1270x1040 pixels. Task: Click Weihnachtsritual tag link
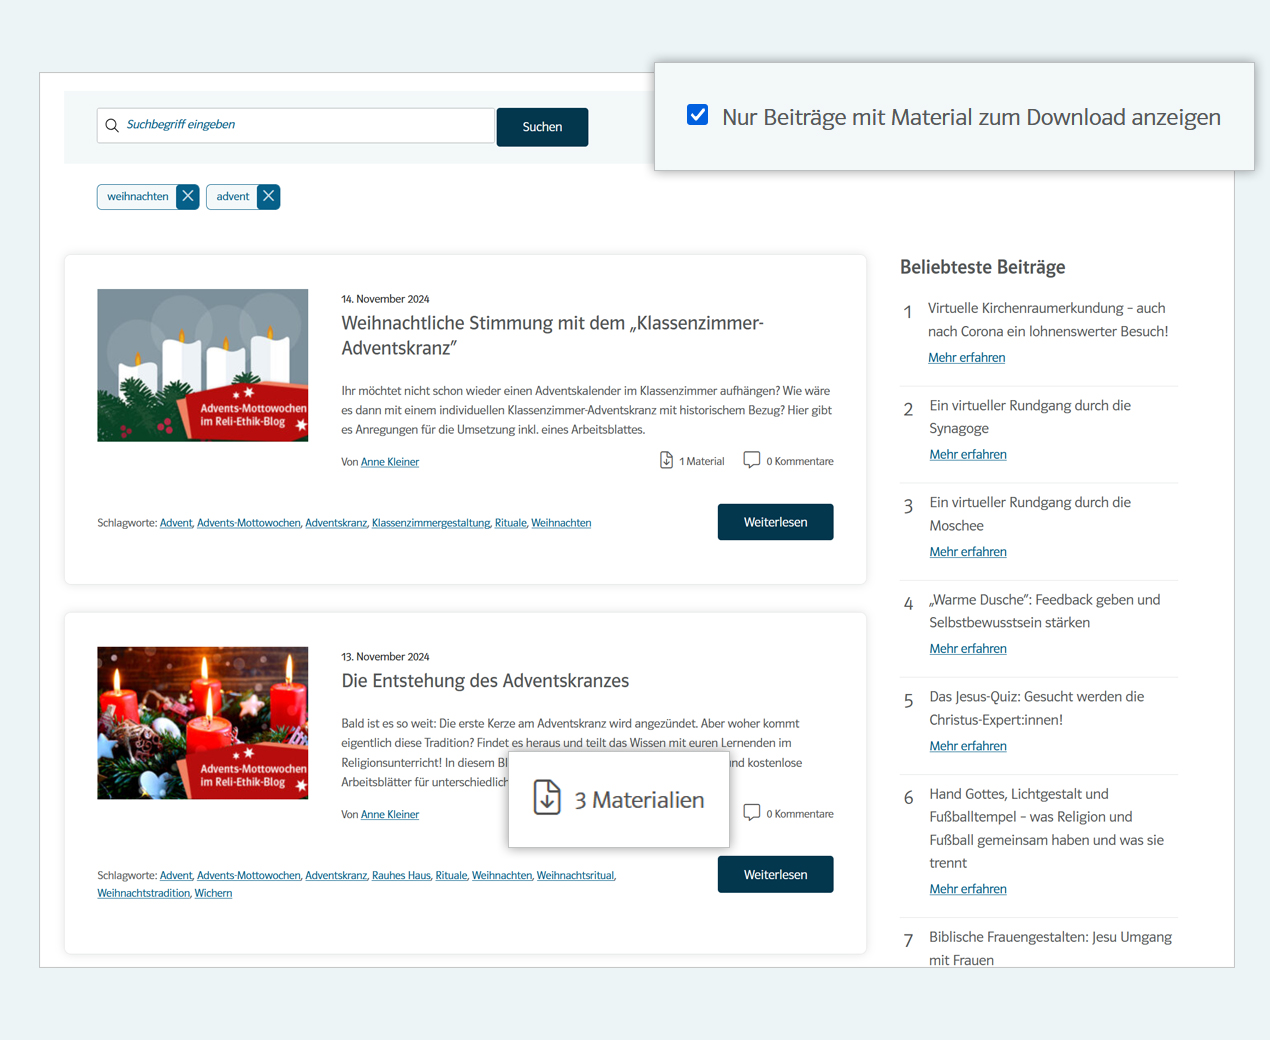[575, 876]
